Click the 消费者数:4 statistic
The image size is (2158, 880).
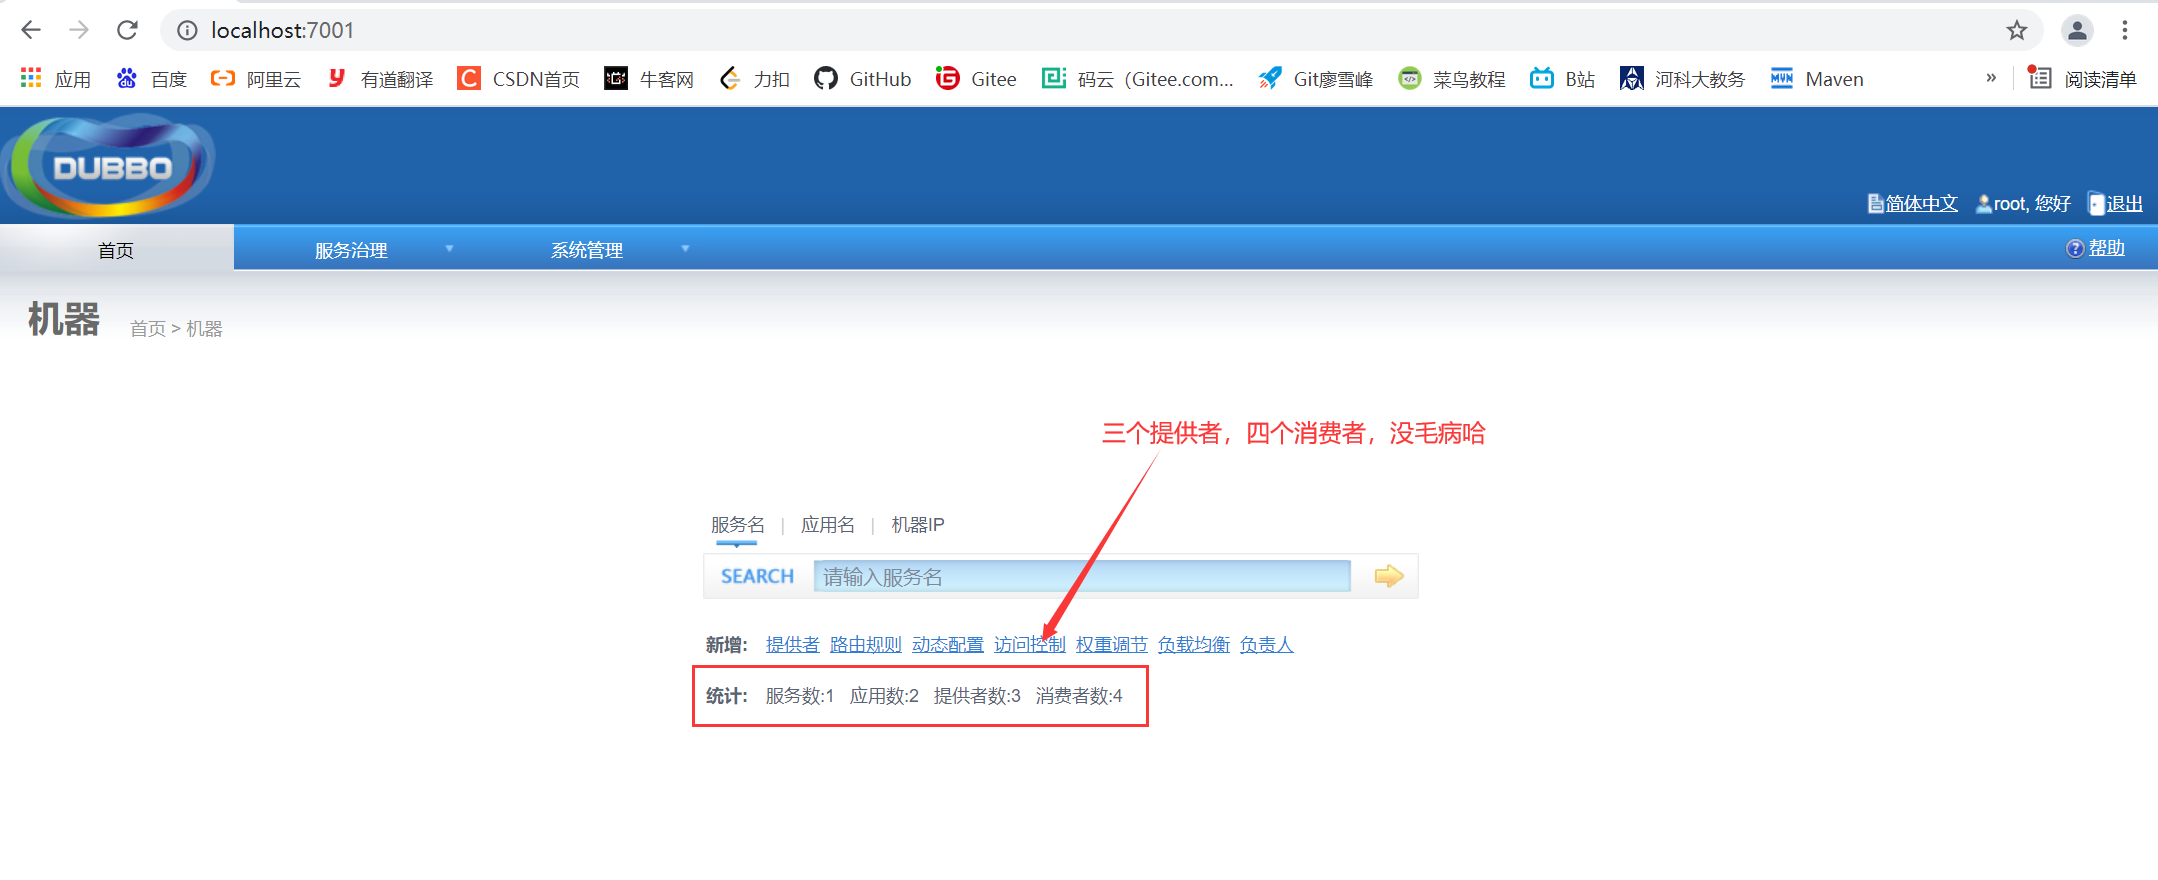[1079, 696]
